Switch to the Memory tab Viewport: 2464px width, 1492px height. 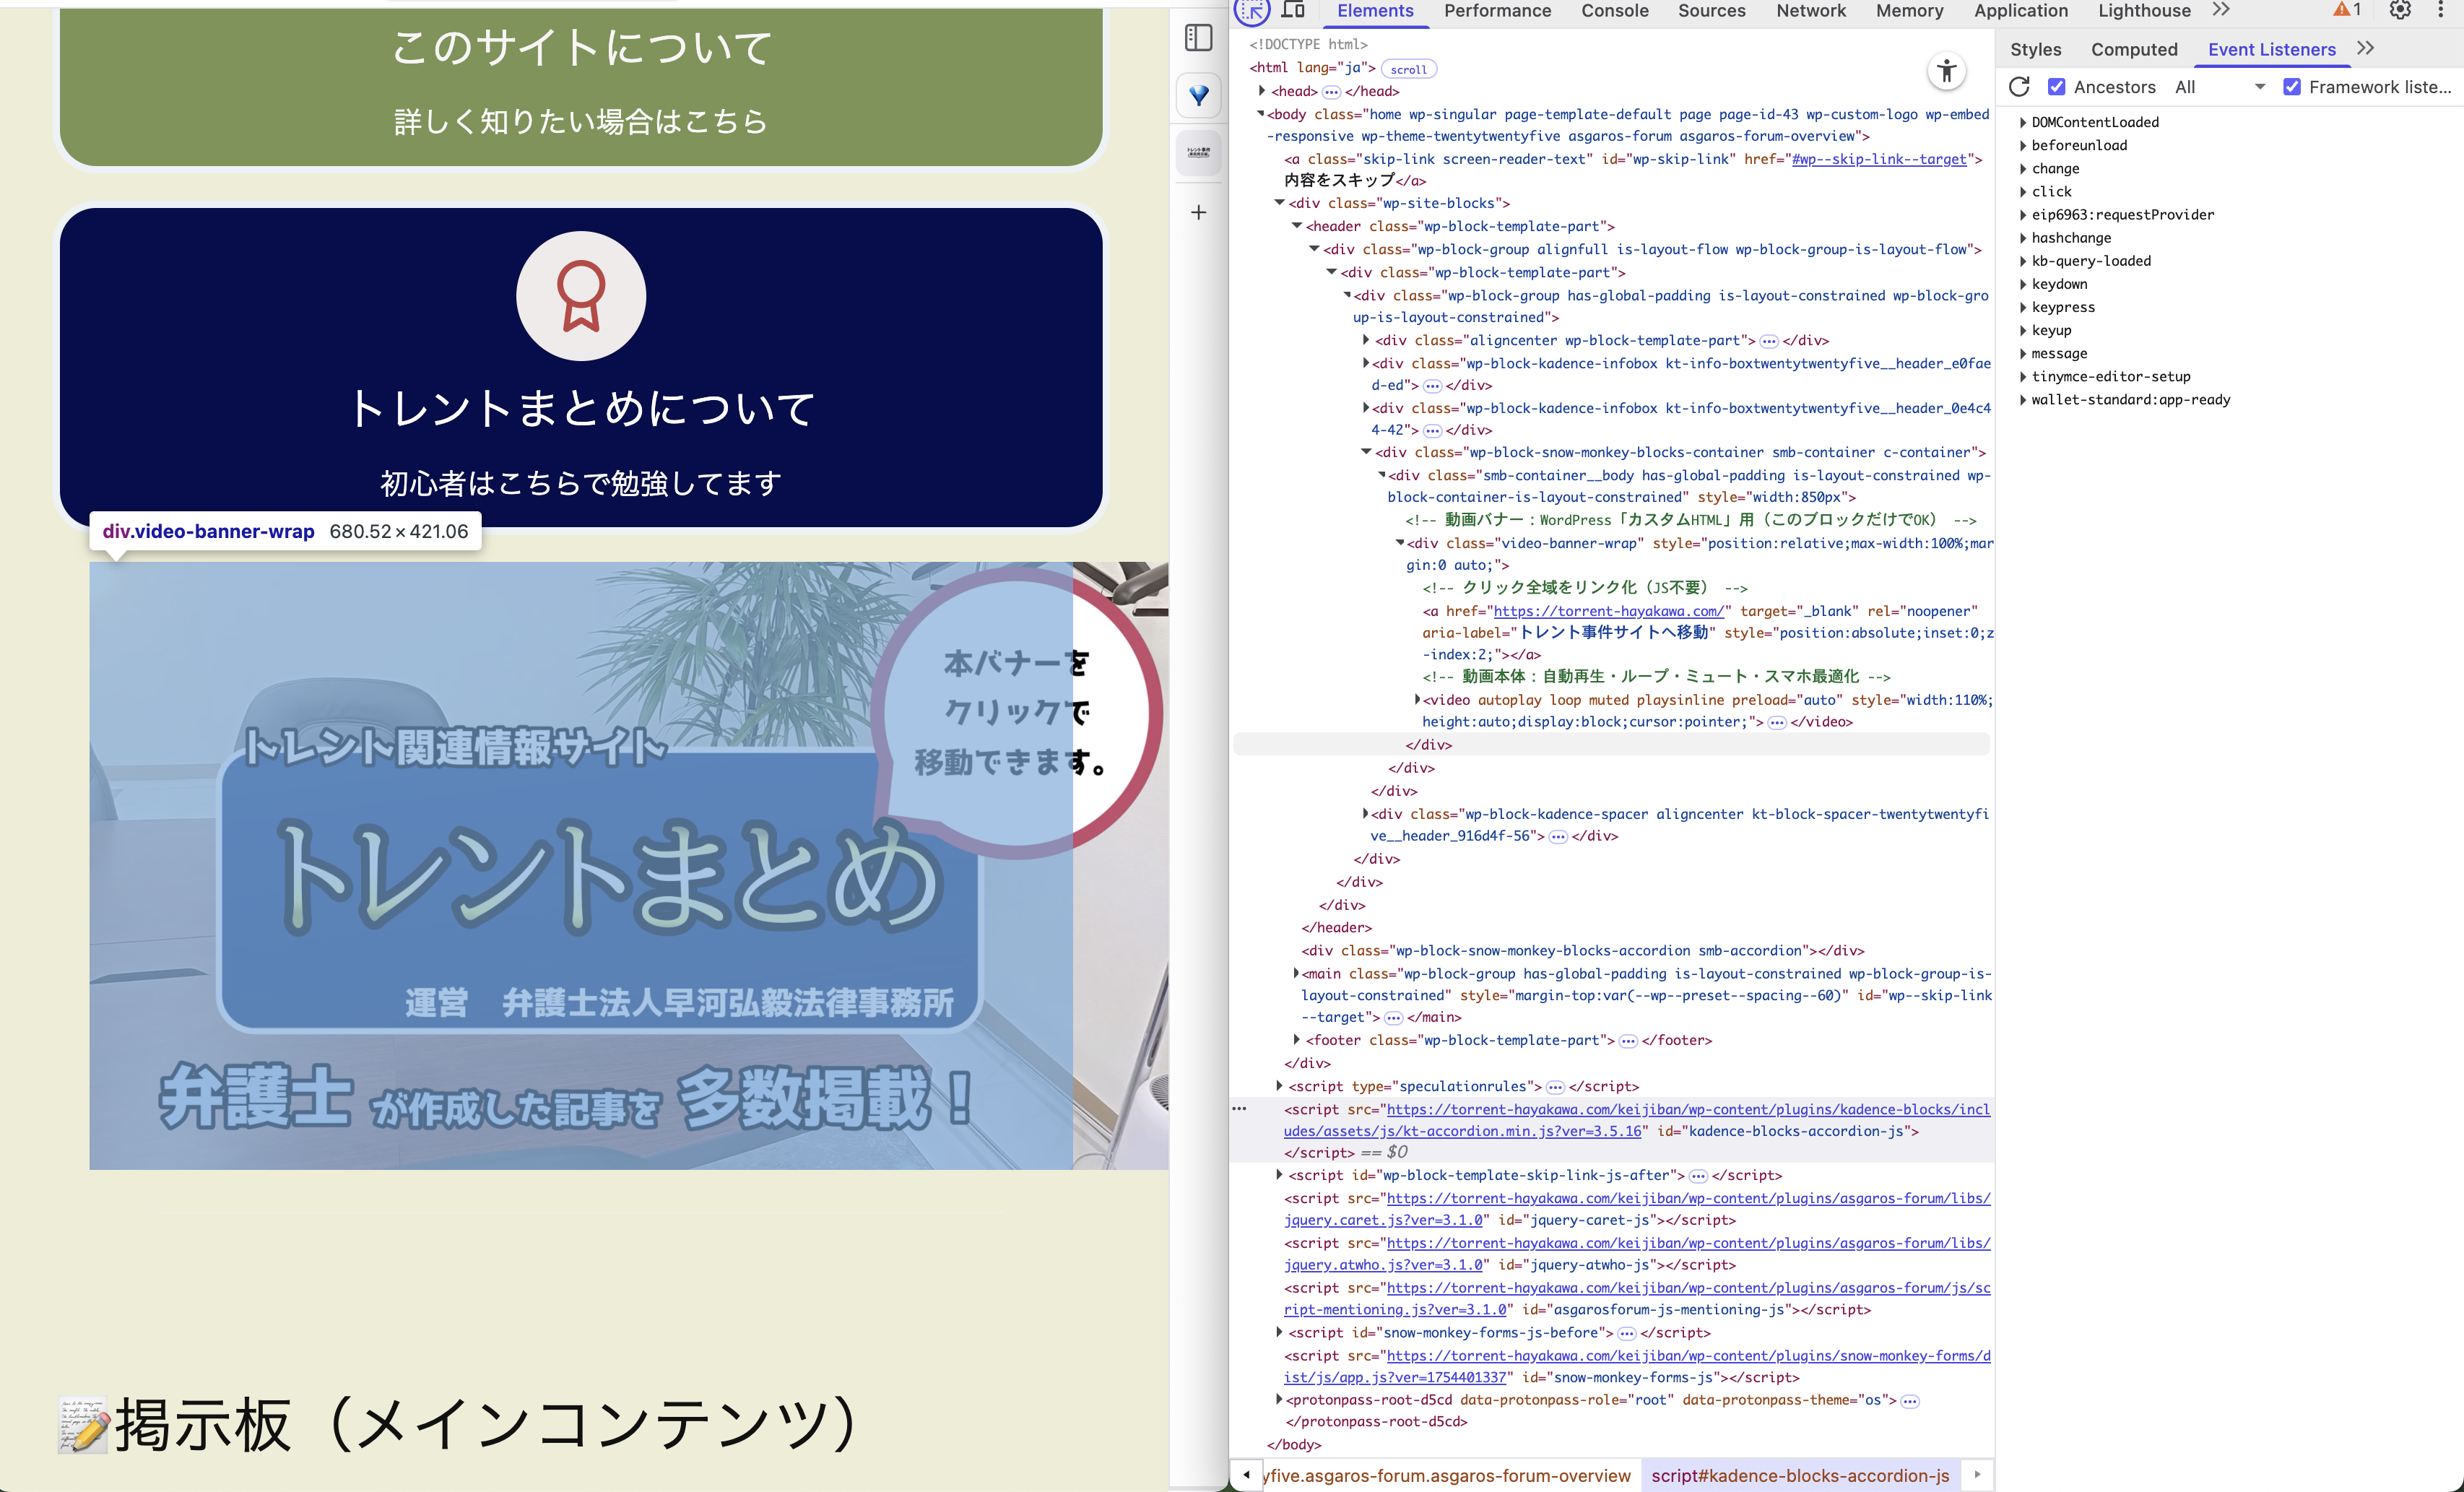point(1909,11)
